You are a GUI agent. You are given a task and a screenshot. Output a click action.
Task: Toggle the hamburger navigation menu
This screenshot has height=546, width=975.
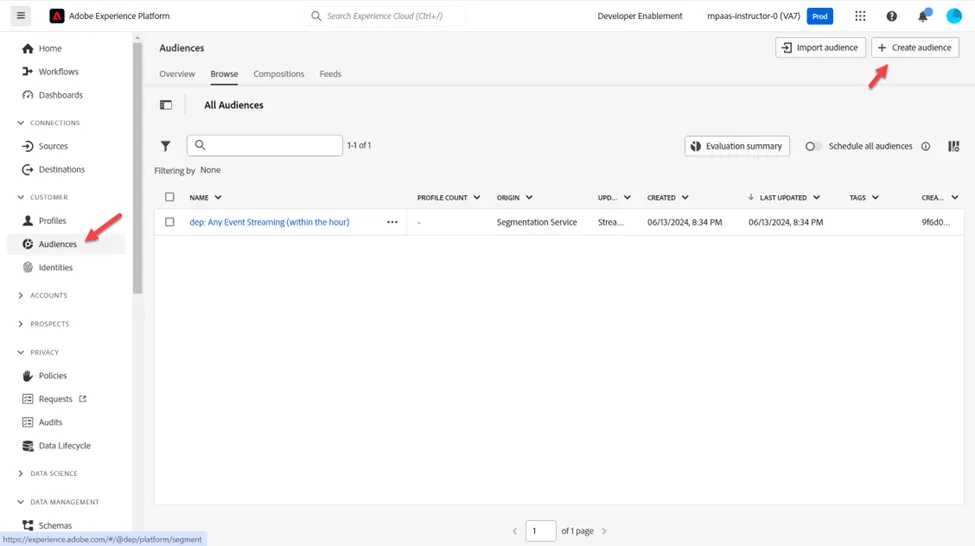click(21, 16)
